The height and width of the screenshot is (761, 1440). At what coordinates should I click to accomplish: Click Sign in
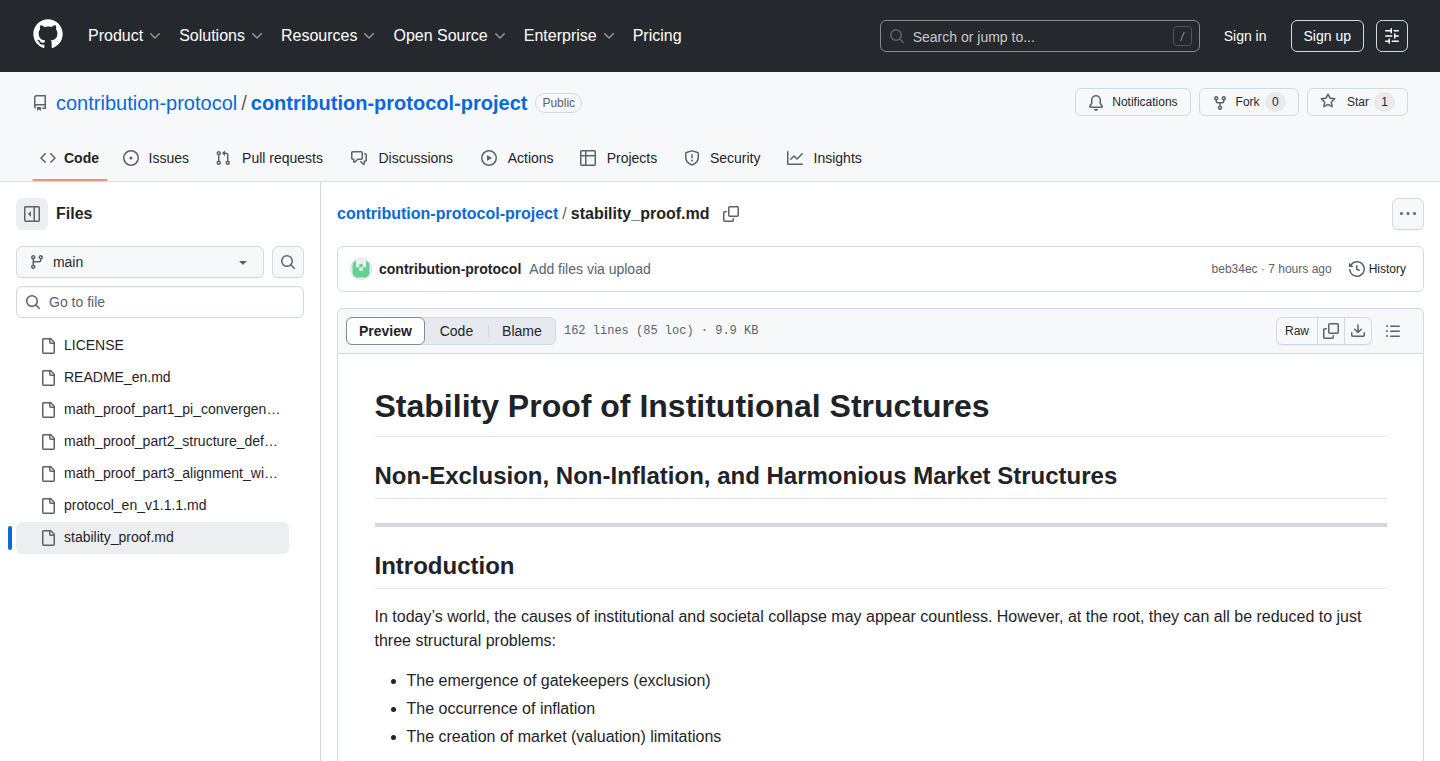pos(1245,36)
